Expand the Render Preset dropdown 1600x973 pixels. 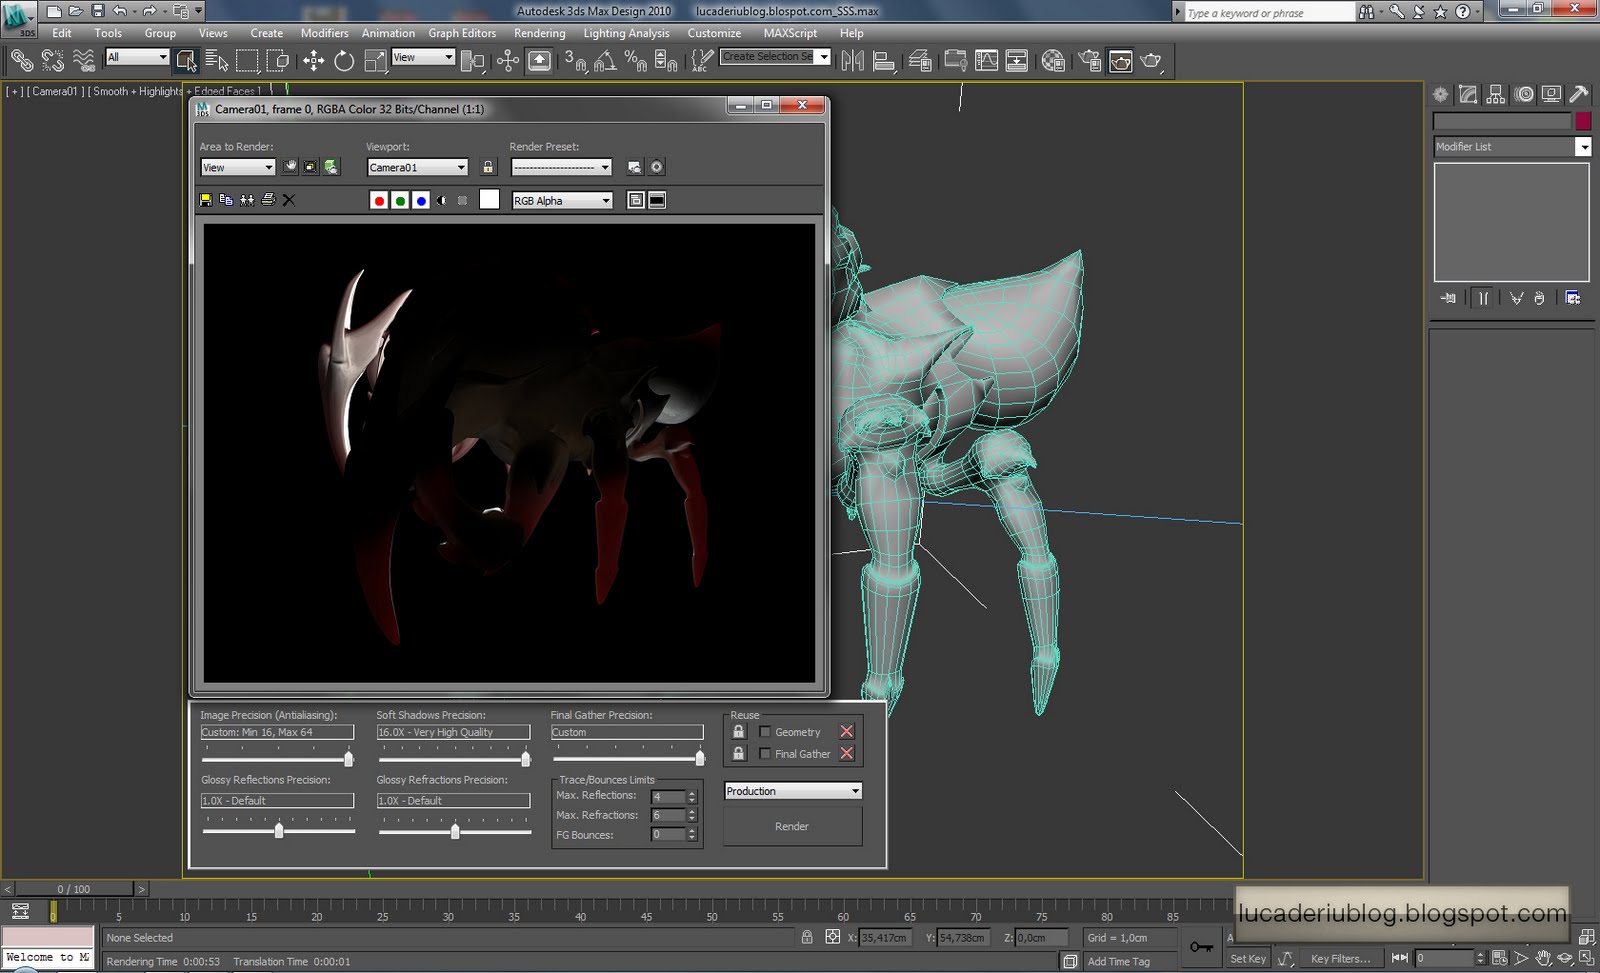coord(561,167)
